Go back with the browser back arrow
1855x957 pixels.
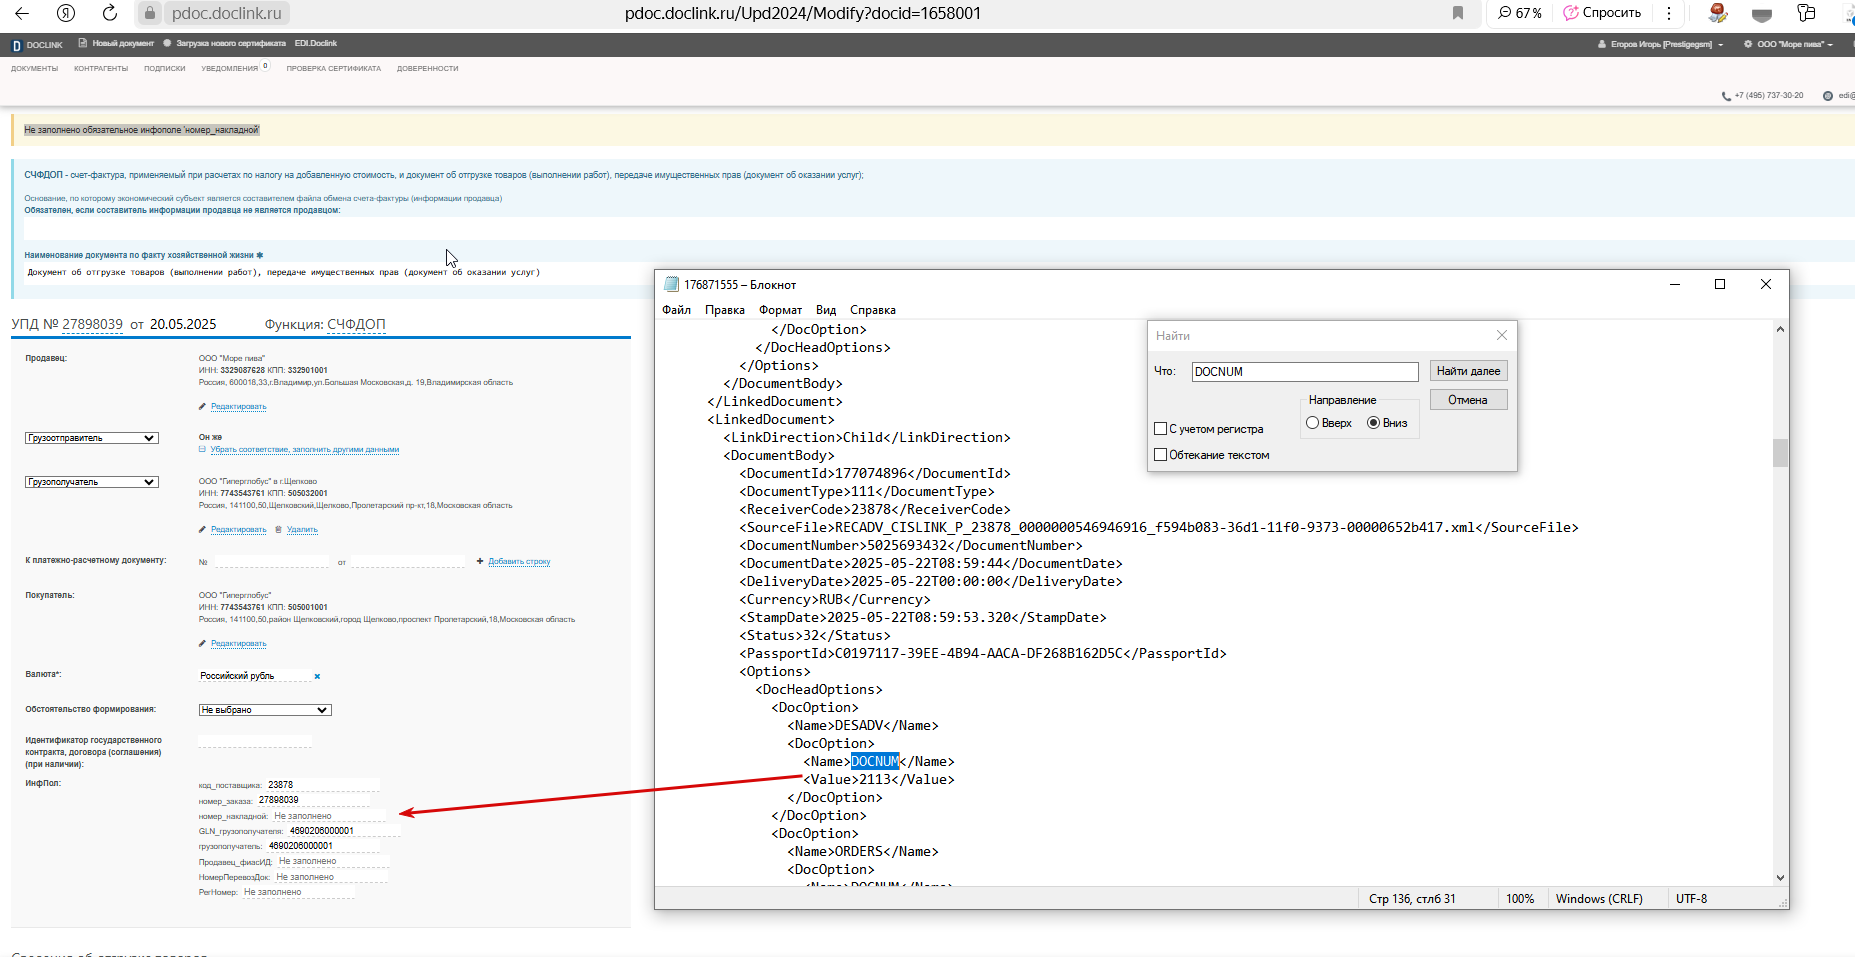point(22,13)
